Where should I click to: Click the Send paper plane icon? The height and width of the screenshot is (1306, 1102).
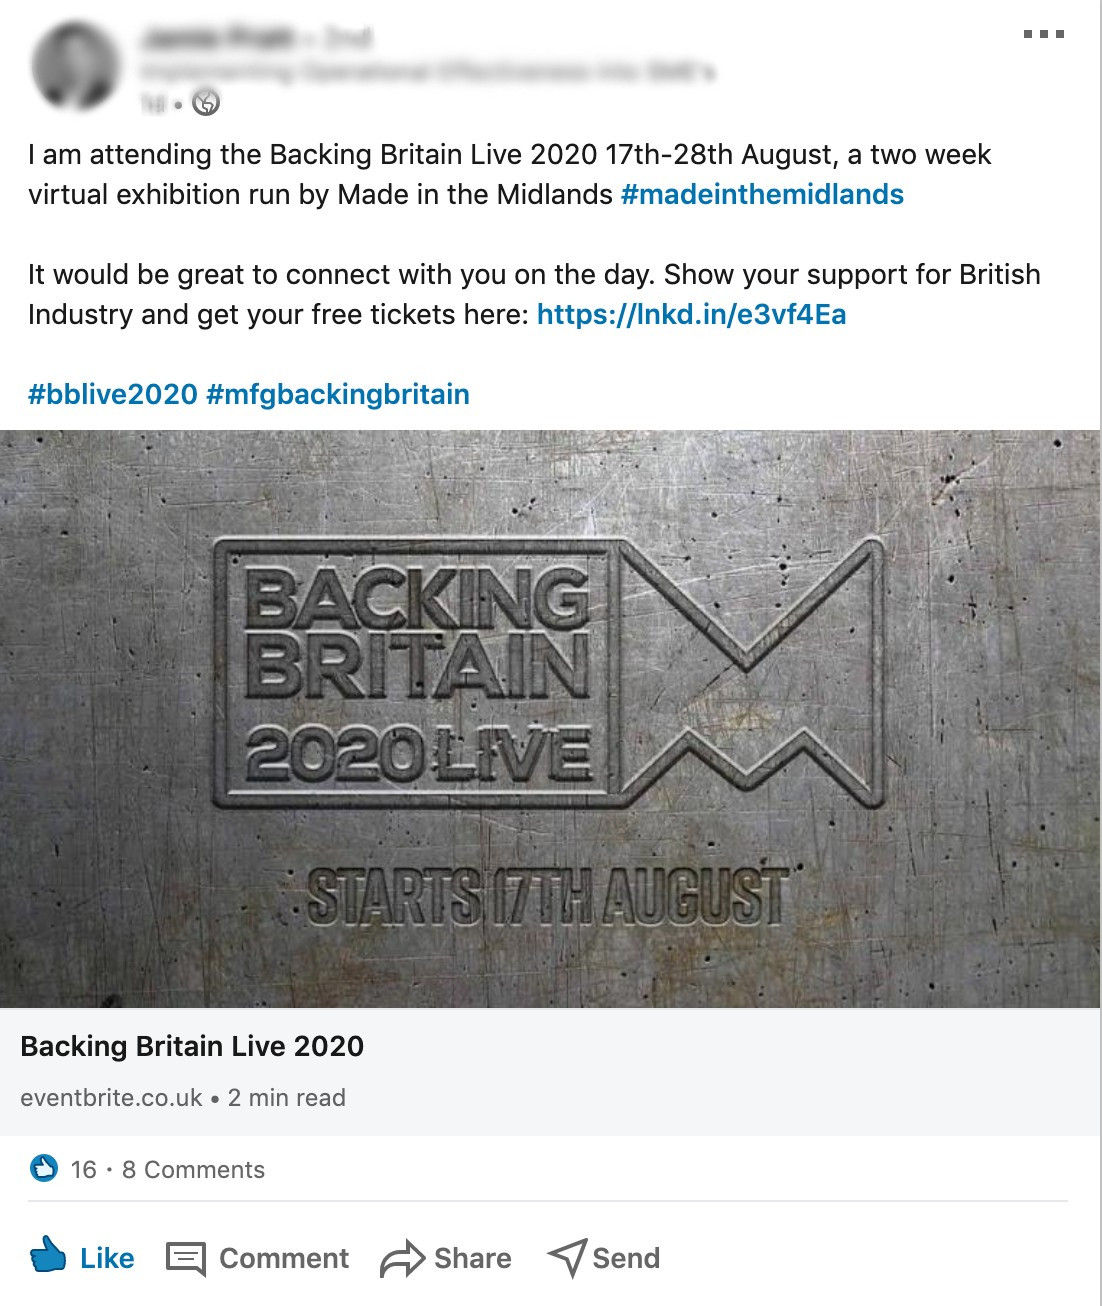tap(567, 1258)
